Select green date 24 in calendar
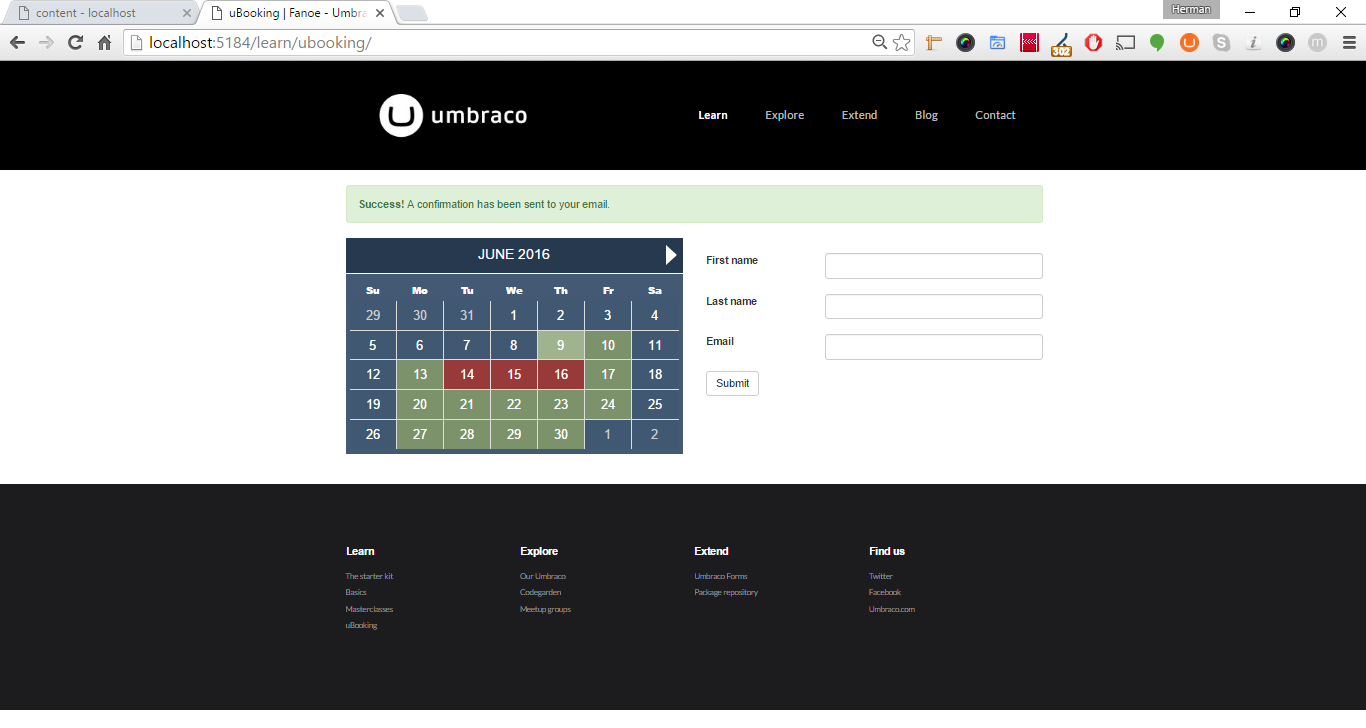1366x728 pixels. (x=608, y=405)
